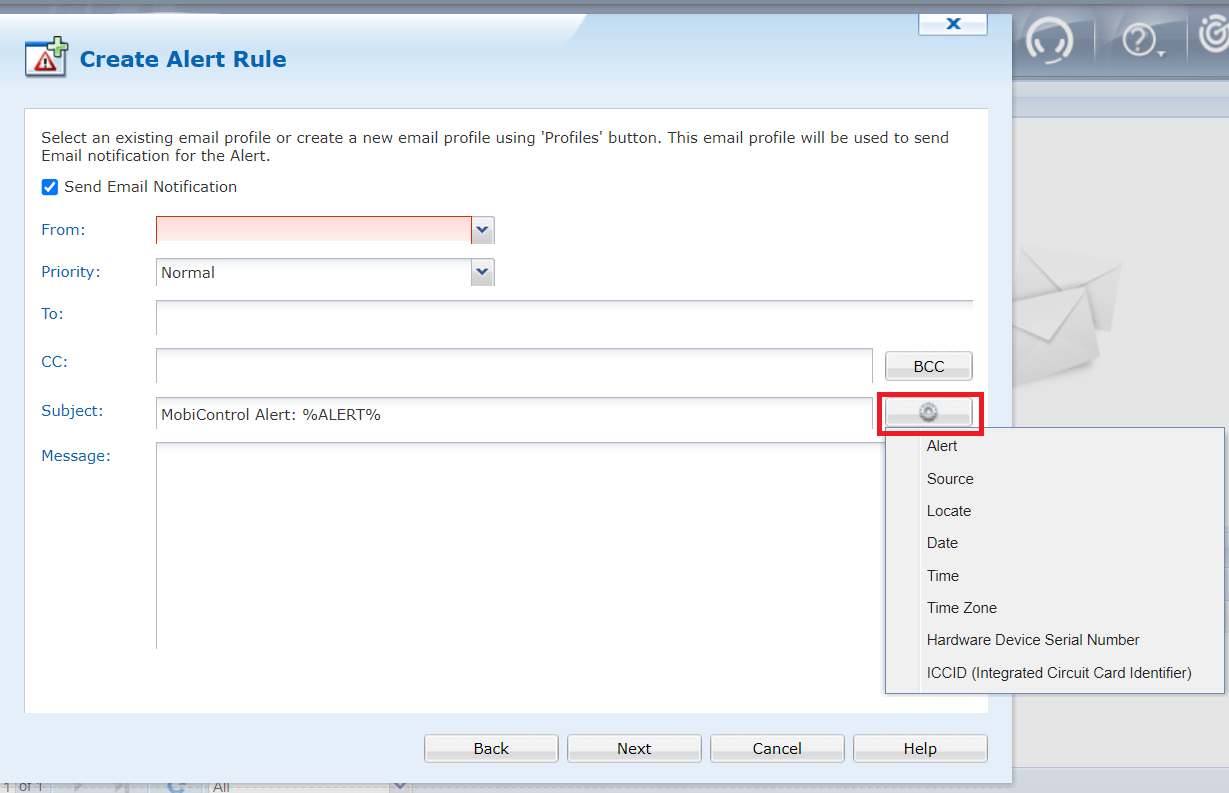Expand the From email profile dropdown
The width and height of the screenshot is (1229, 793).
tap(483, 230)
